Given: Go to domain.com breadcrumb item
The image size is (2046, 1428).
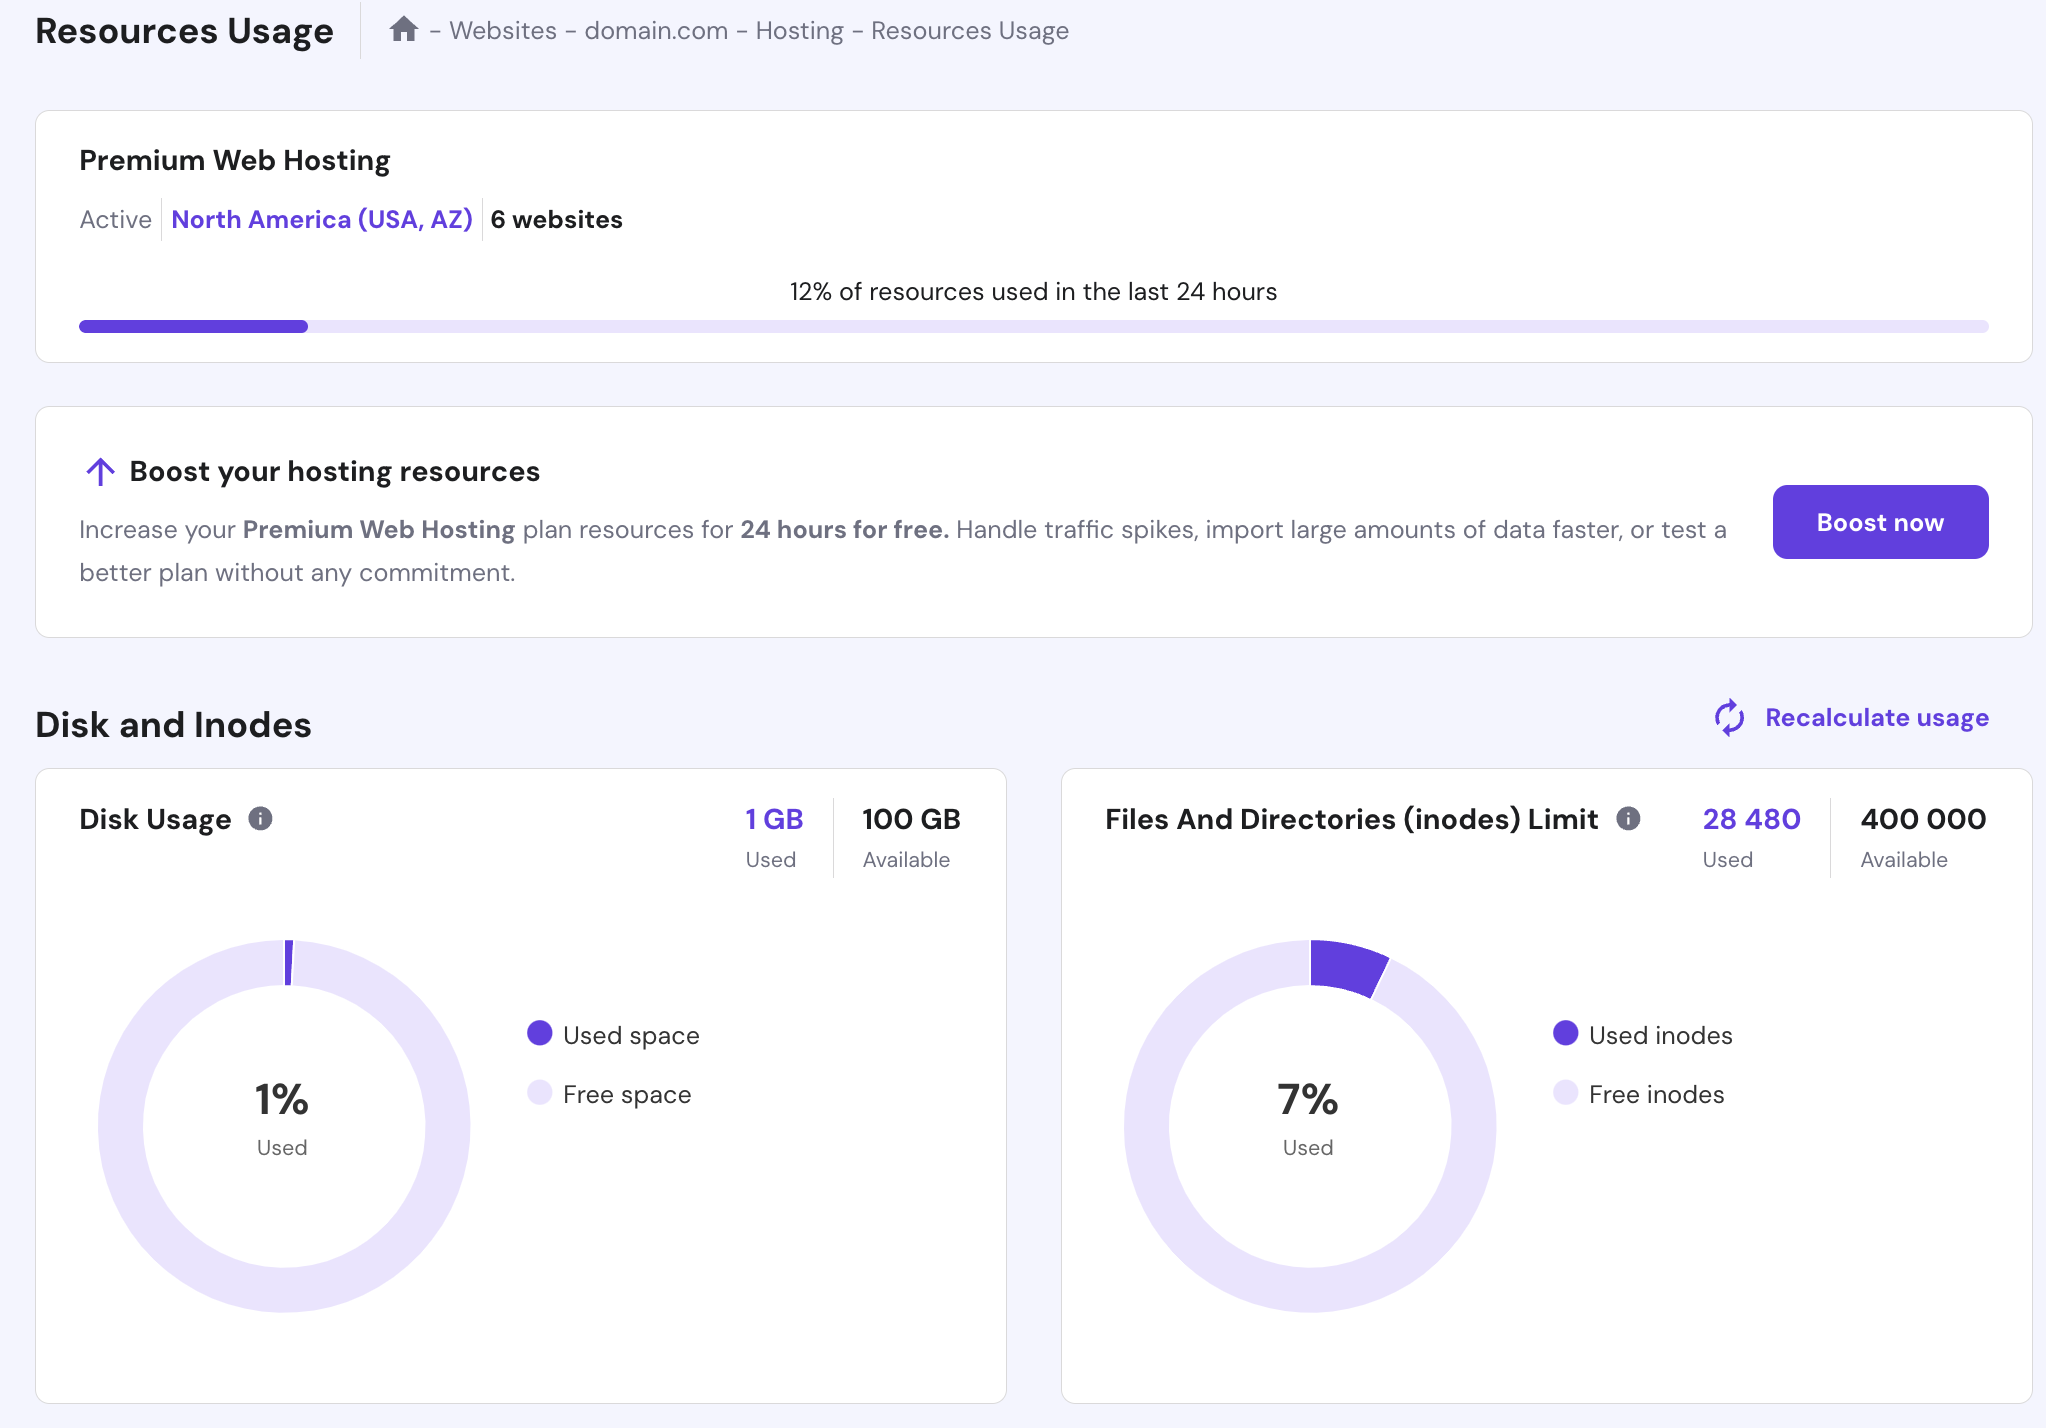Looking at the screenshot, I should pos(656,31).
